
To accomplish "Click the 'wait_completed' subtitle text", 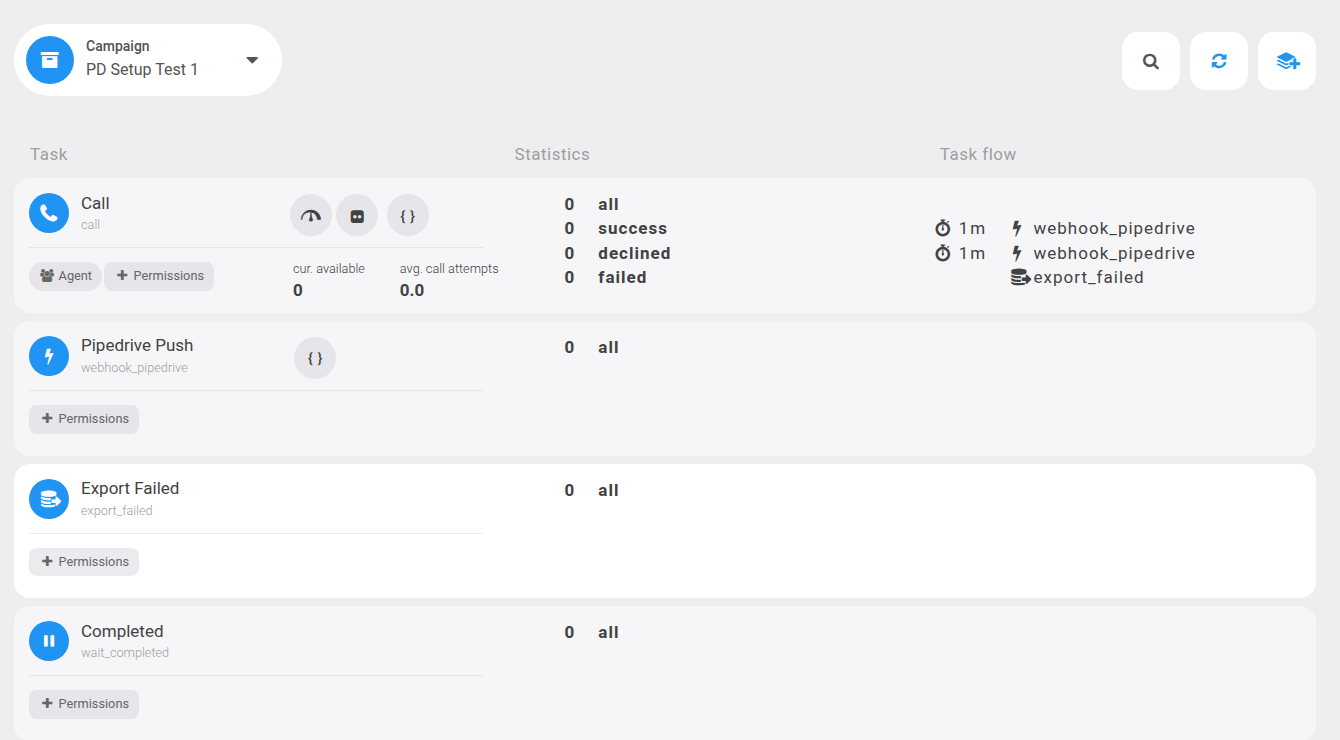I will (125, 653).
